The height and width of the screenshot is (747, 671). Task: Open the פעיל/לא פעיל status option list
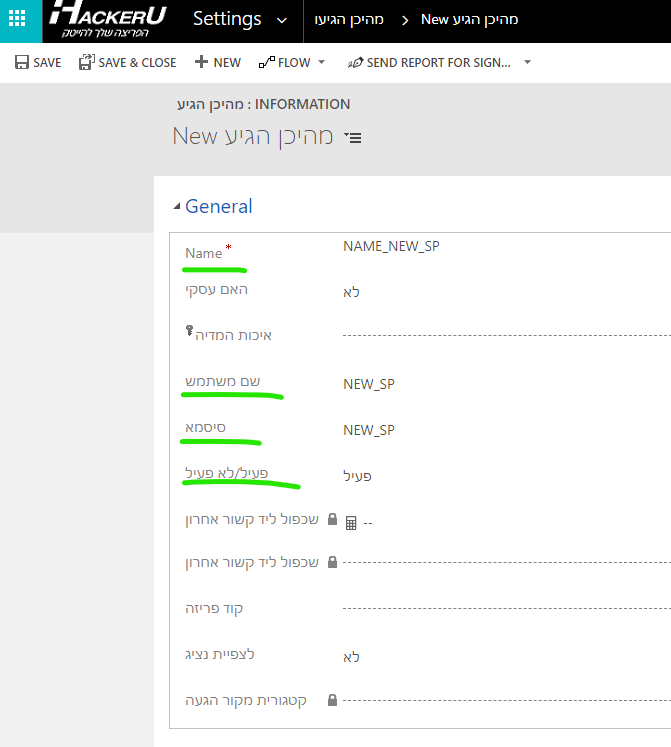point(358,476)
